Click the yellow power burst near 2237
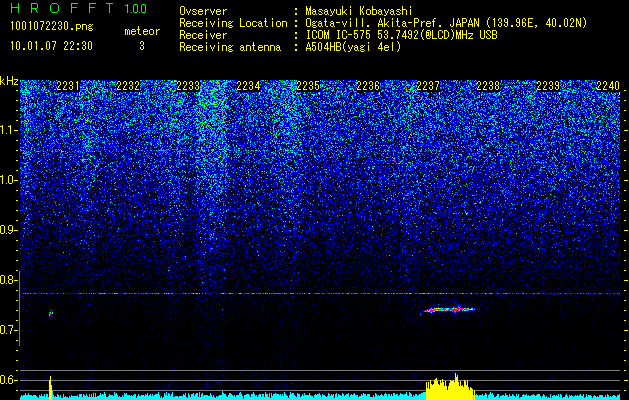The width and height of the screenshot is (629, 400). pyautogui.click(x=450, y=387)
